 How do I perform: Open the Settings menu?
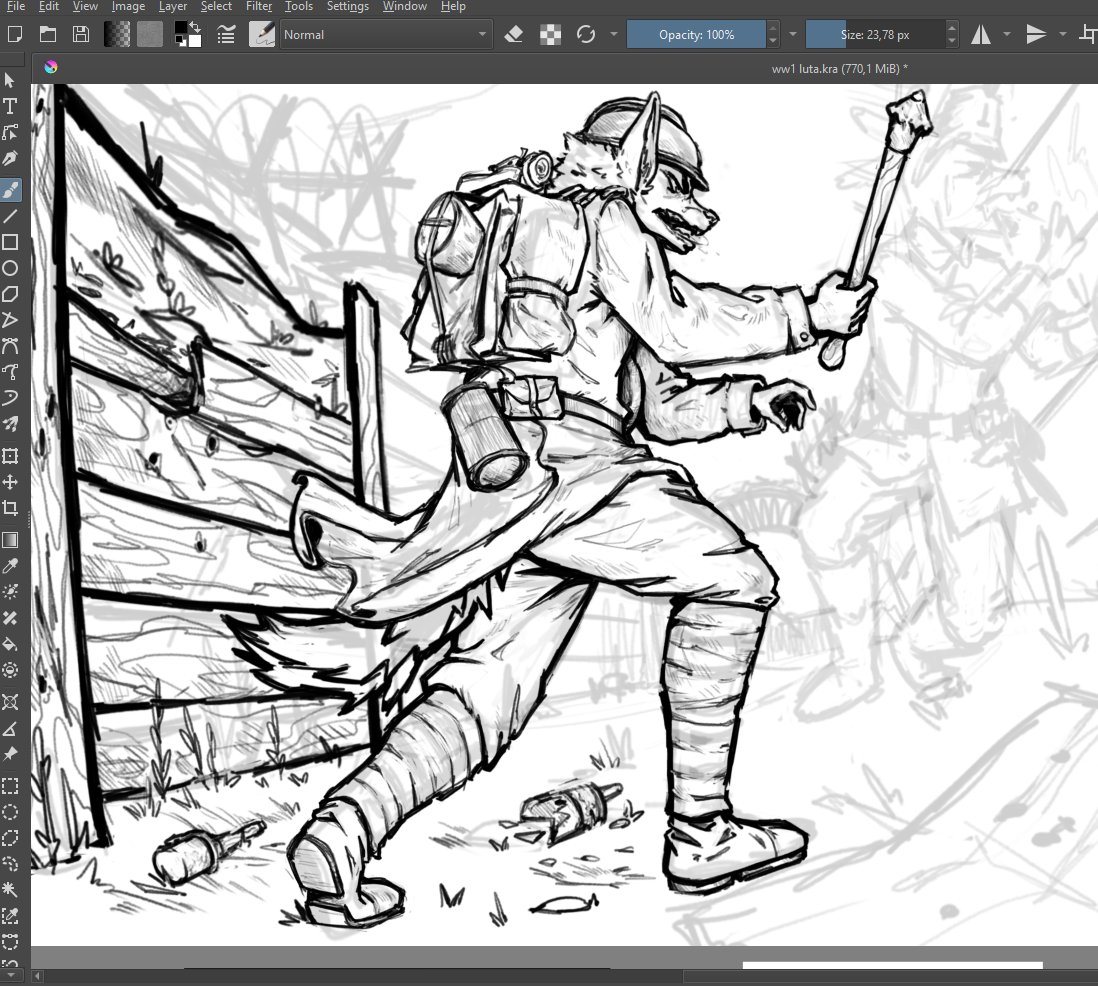coord(347,6)
